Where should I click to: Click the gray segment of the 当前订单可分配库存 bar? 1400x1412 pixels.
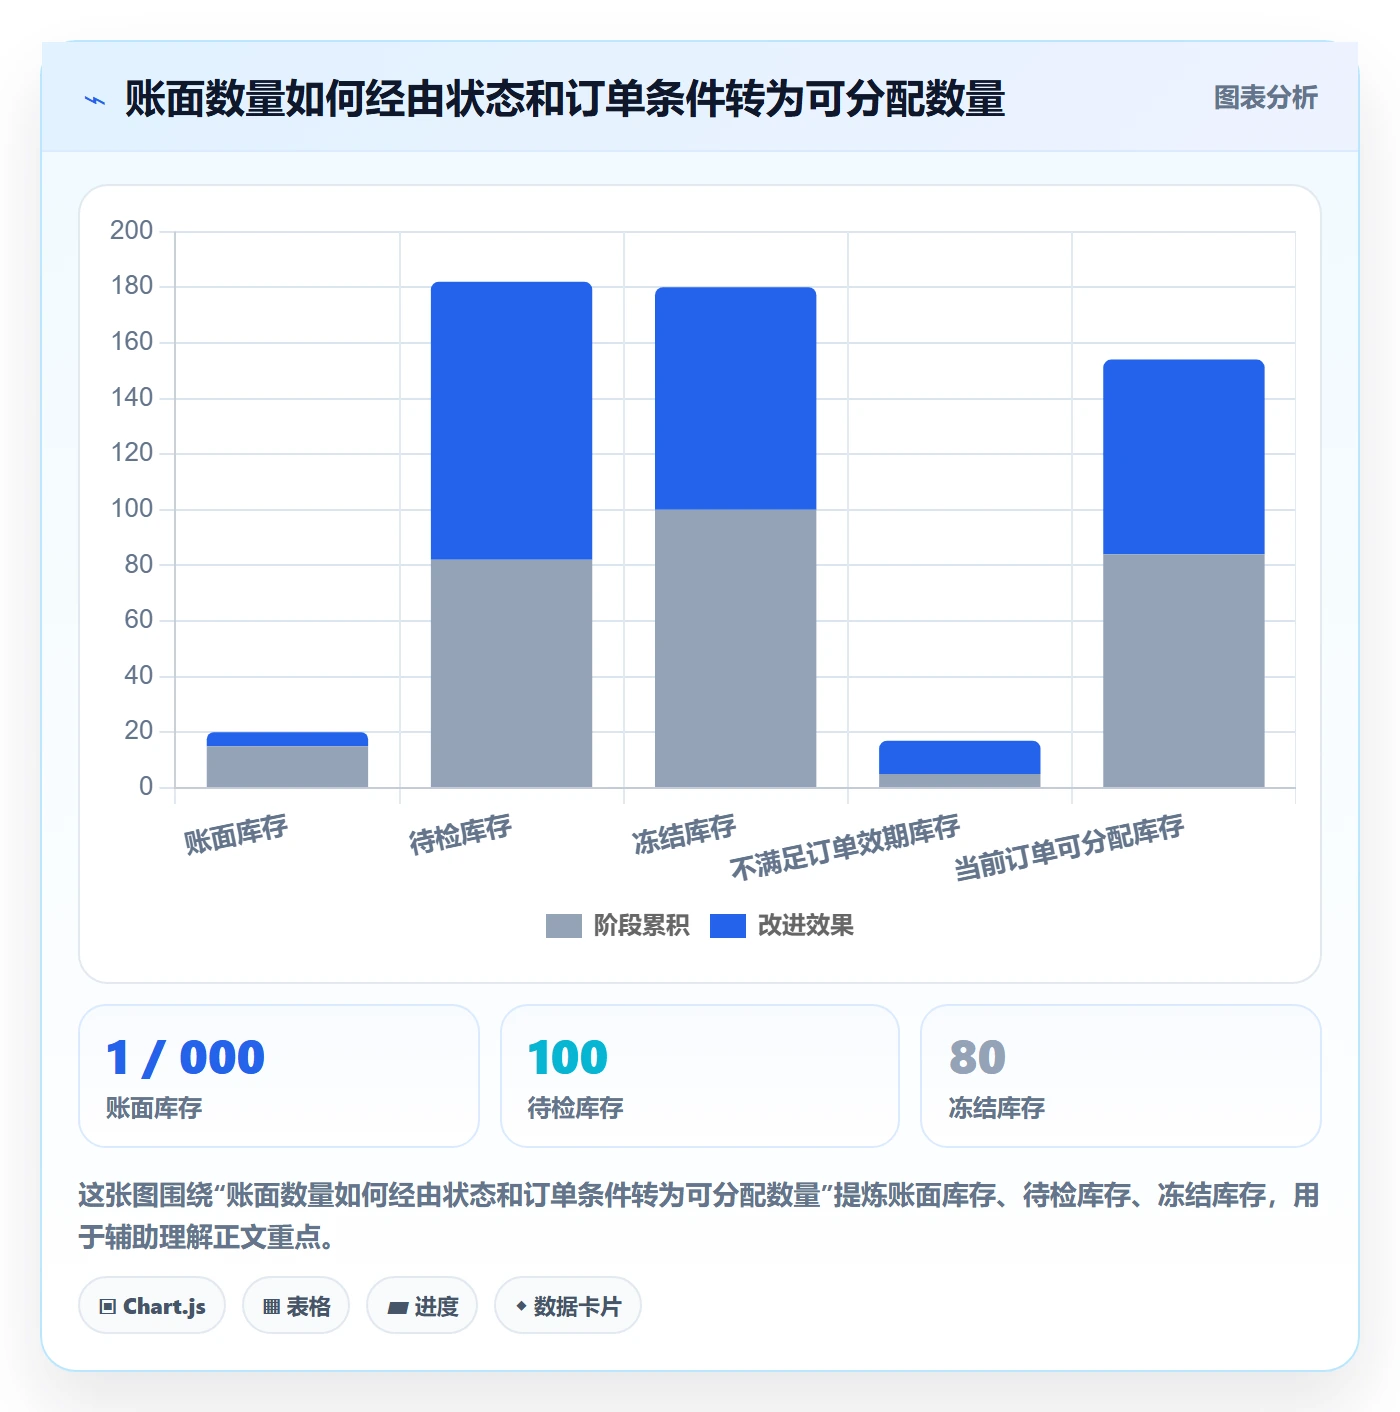click(x=1183, y=670)
